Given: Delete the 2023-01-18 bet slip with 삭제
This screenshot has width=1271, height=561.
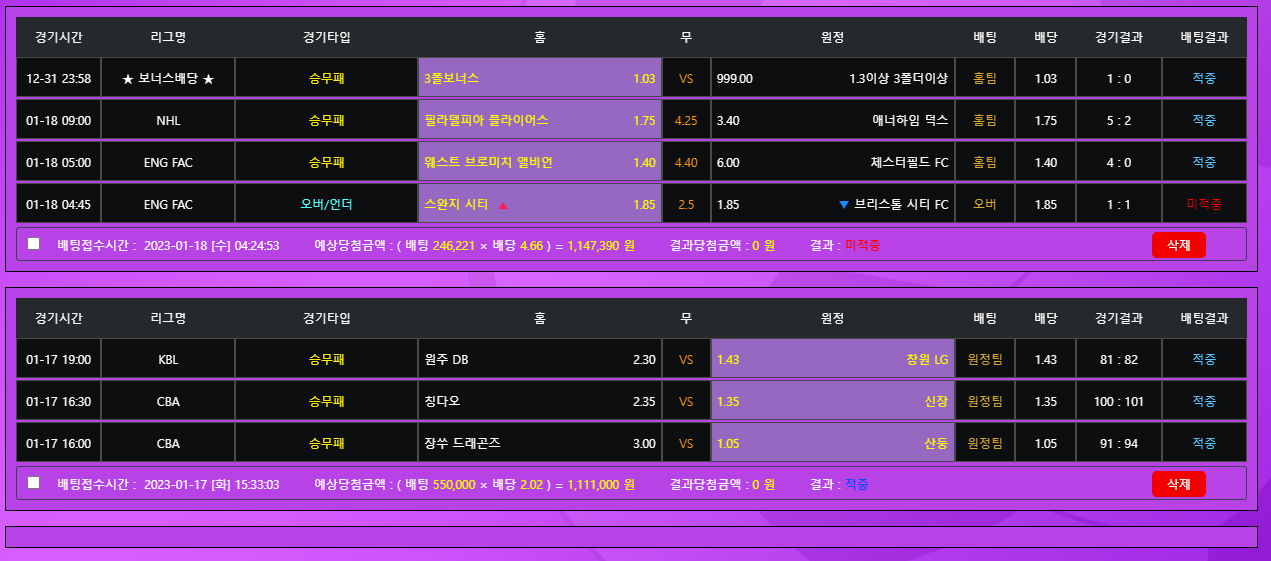Looking at the screenshot, I should coord(1178,245).
